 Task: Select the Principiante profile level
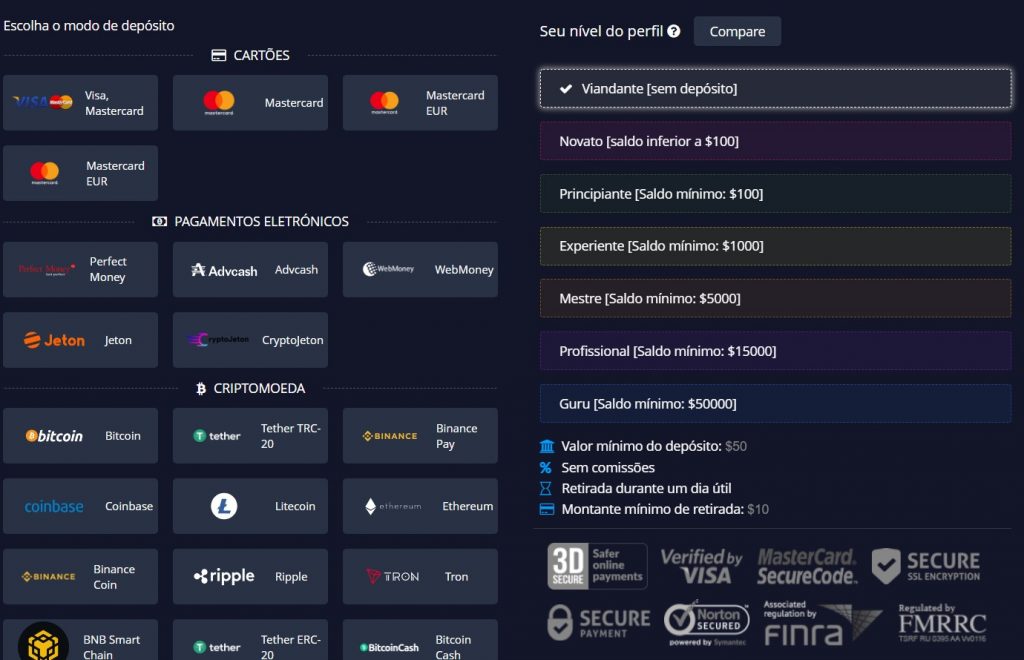point(775,194)
